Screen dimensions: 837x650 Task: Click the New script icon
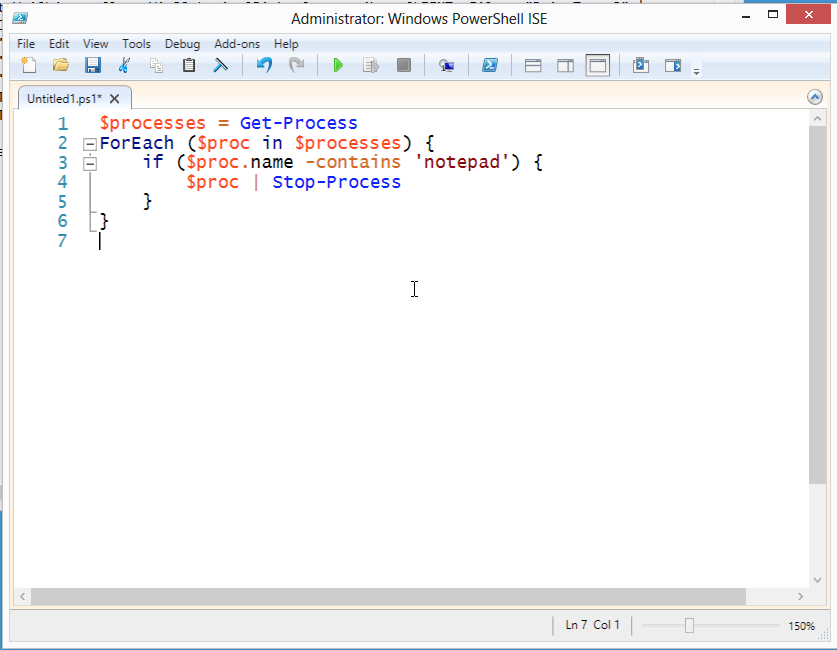click(29, 66)
